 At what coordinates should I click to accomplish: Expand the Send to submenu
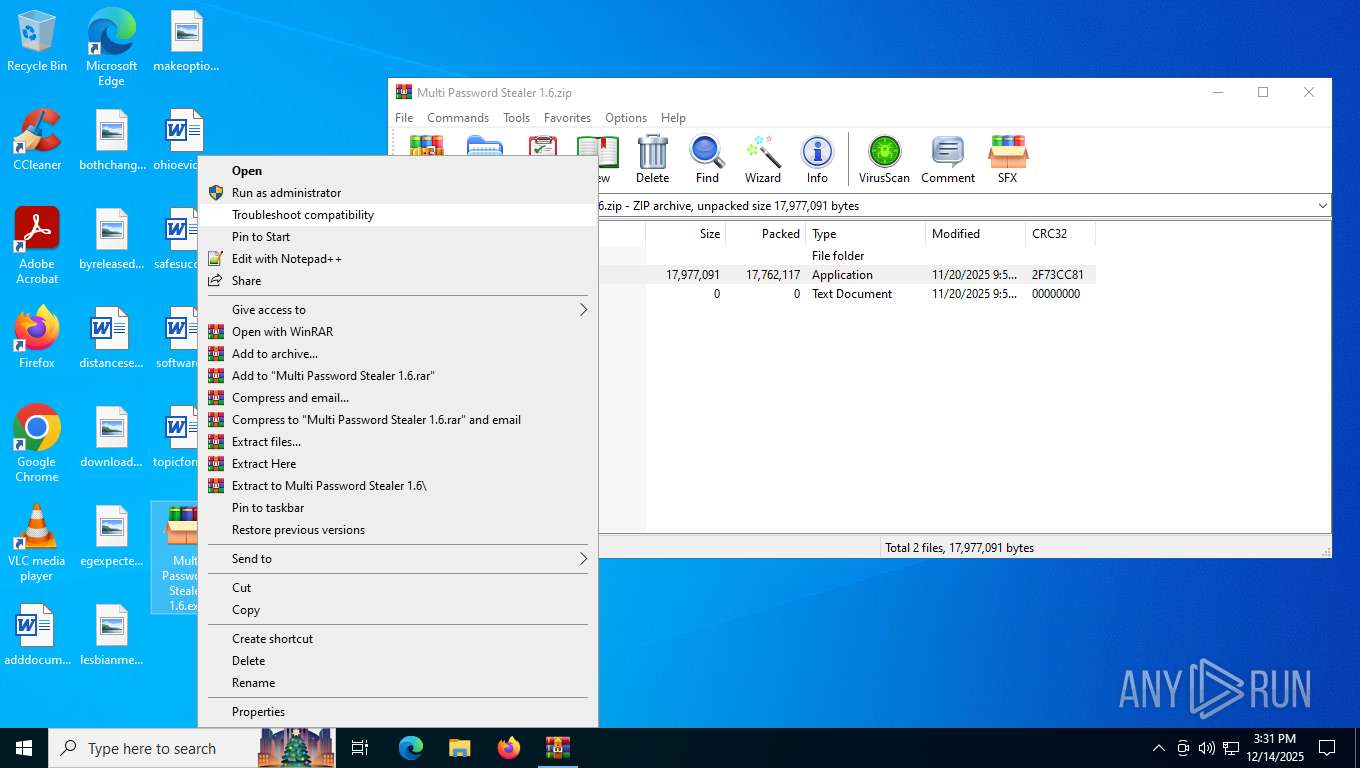coord(398,559)
